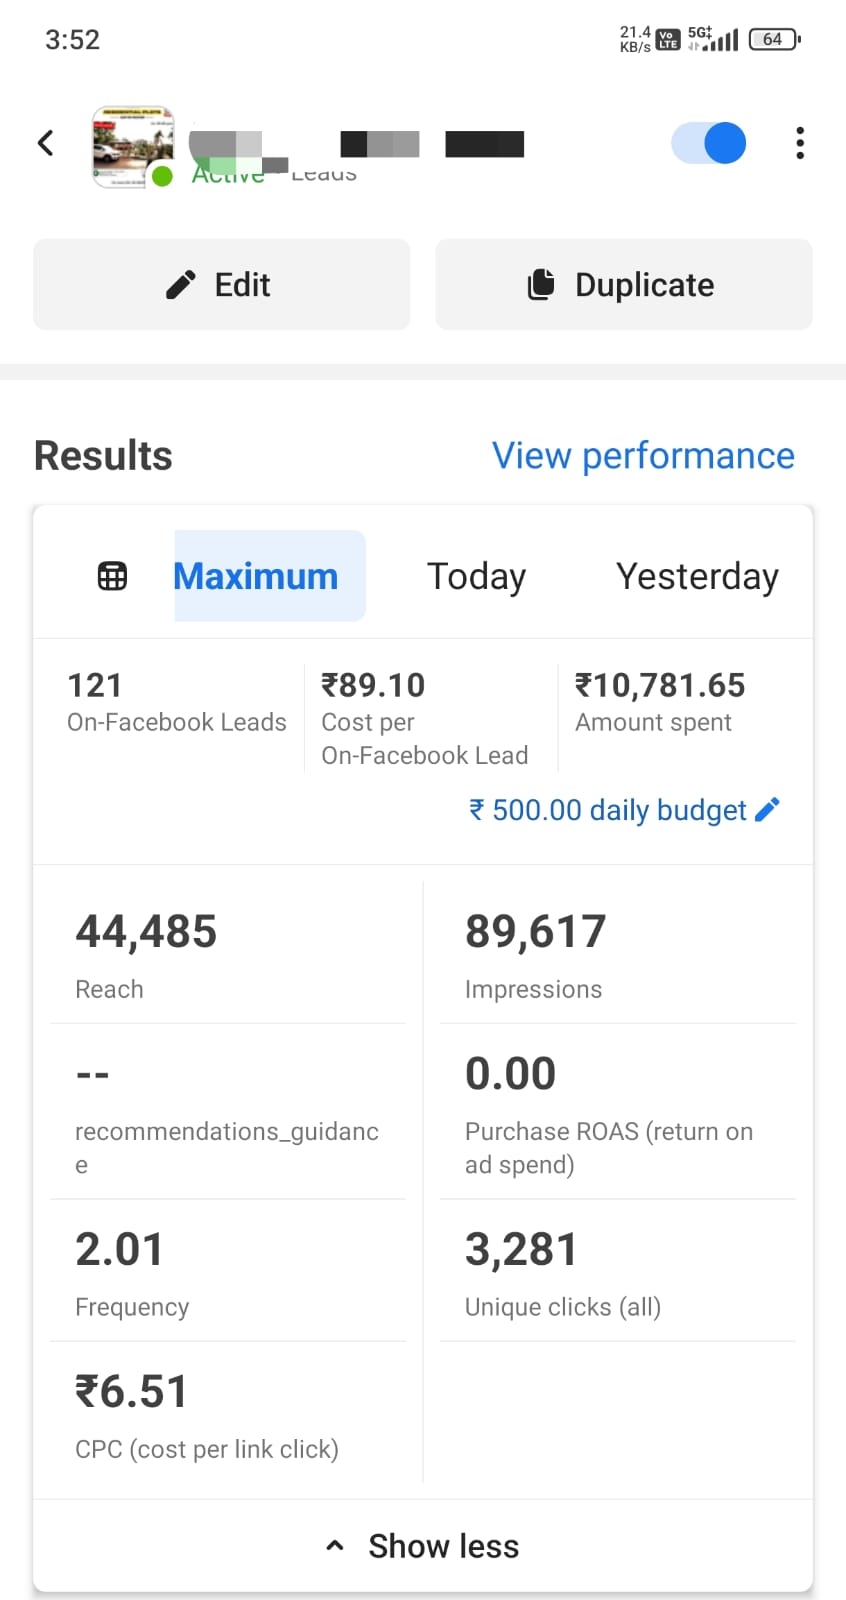Image resolution: width=846 pixels, height=1600 pixels.
Task: Tap the Unique clicks (all) metric
Action: click(617, 1270)
